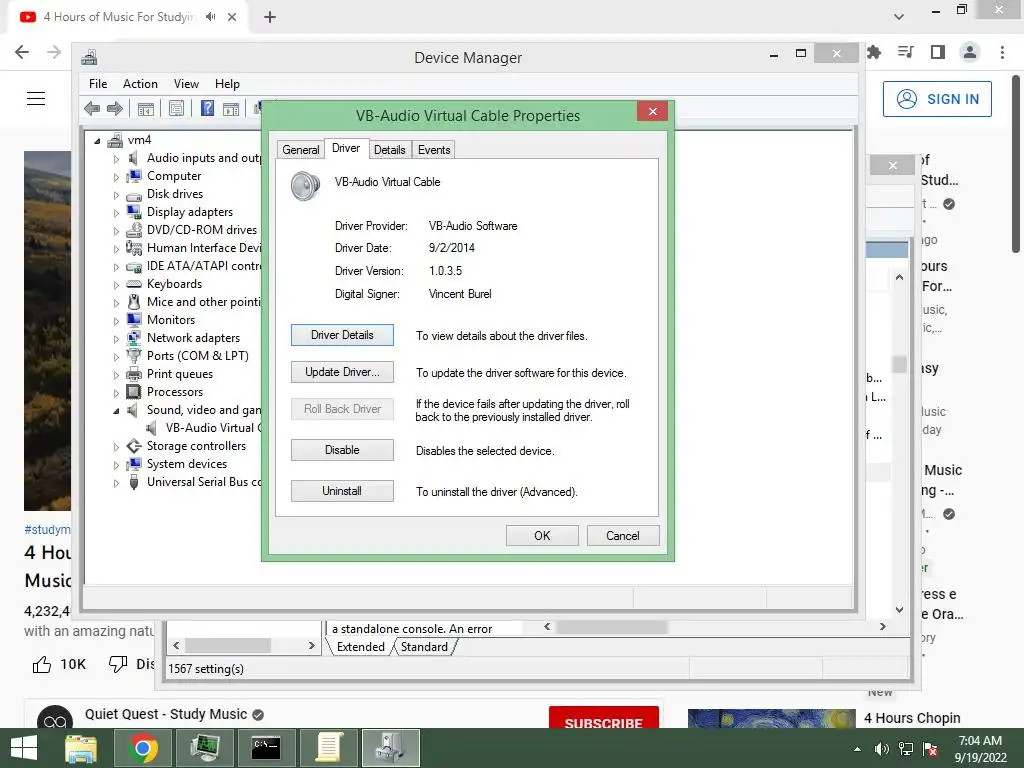Click the Quiet Quest channel avatar

click(x=55, y=717)
